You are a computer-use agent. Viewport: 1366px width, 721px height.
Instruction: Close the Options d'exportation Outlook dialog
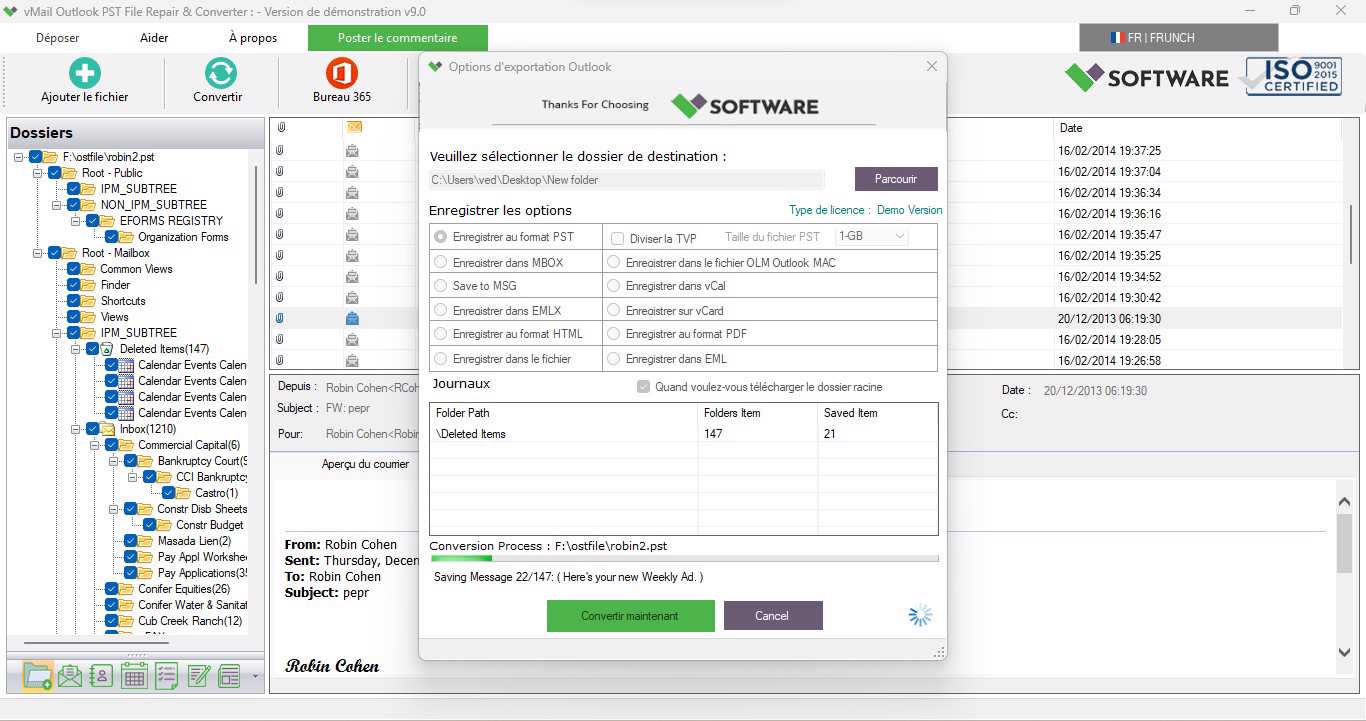(x=932, y=67)
